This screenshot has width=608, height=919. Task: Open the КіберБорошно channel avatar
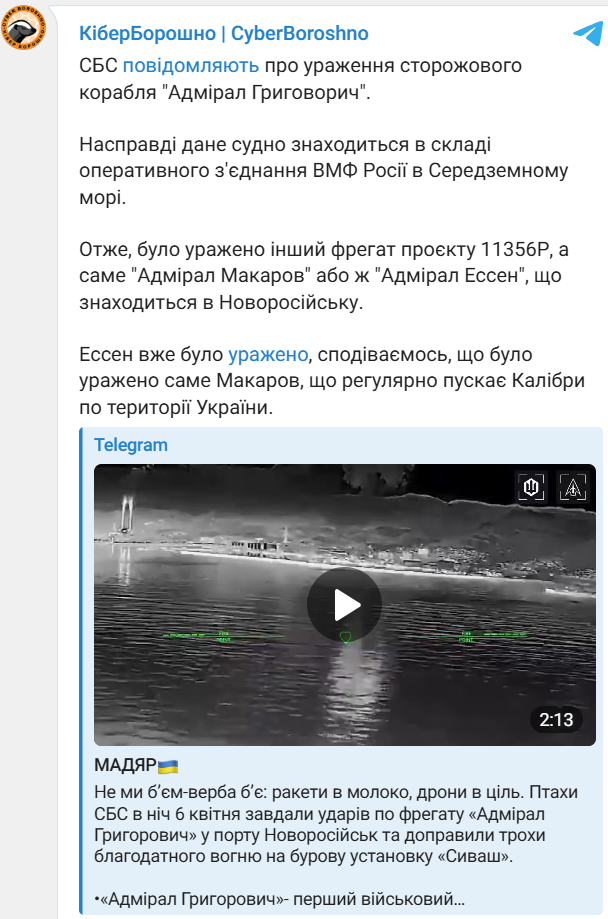click(x=23, y=28)
